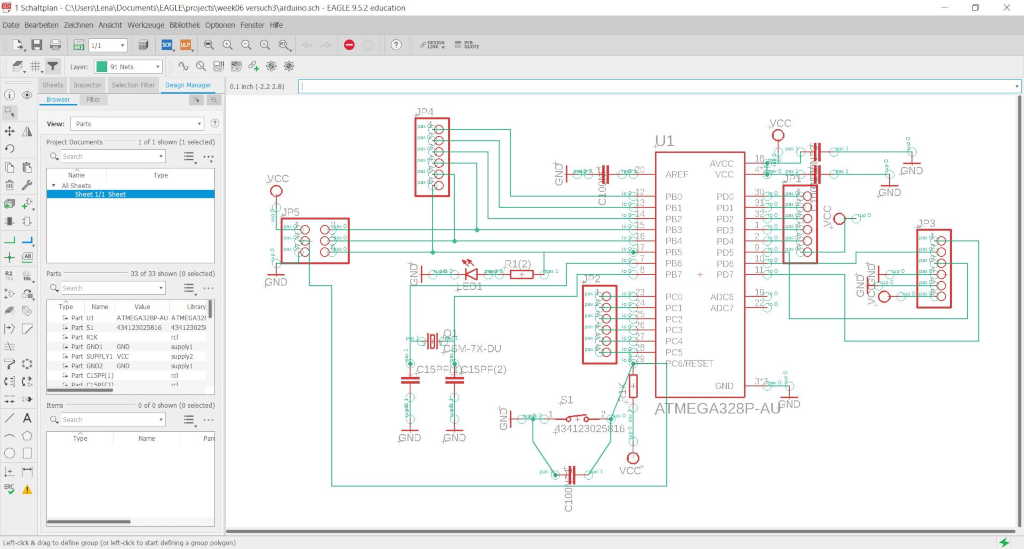The image size is (1024, 549).
Task: Click the Print icon in toolbar
Action: click(56, 45)
